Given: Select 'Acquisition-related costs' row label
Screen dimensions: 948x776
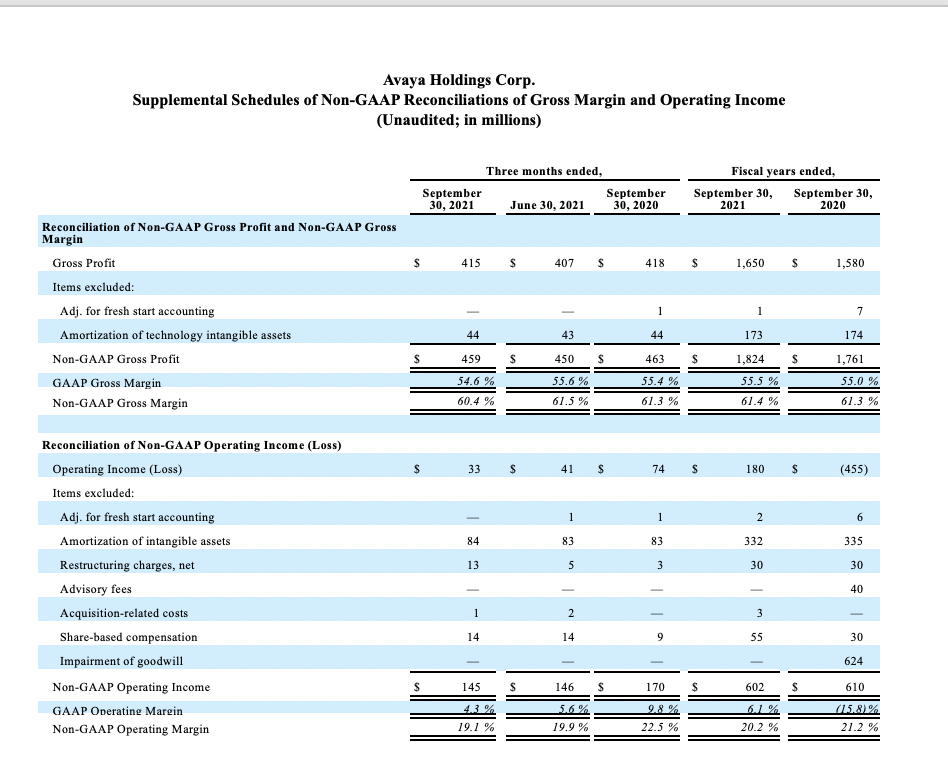Looking at the screenshot, I should (124, 613).
